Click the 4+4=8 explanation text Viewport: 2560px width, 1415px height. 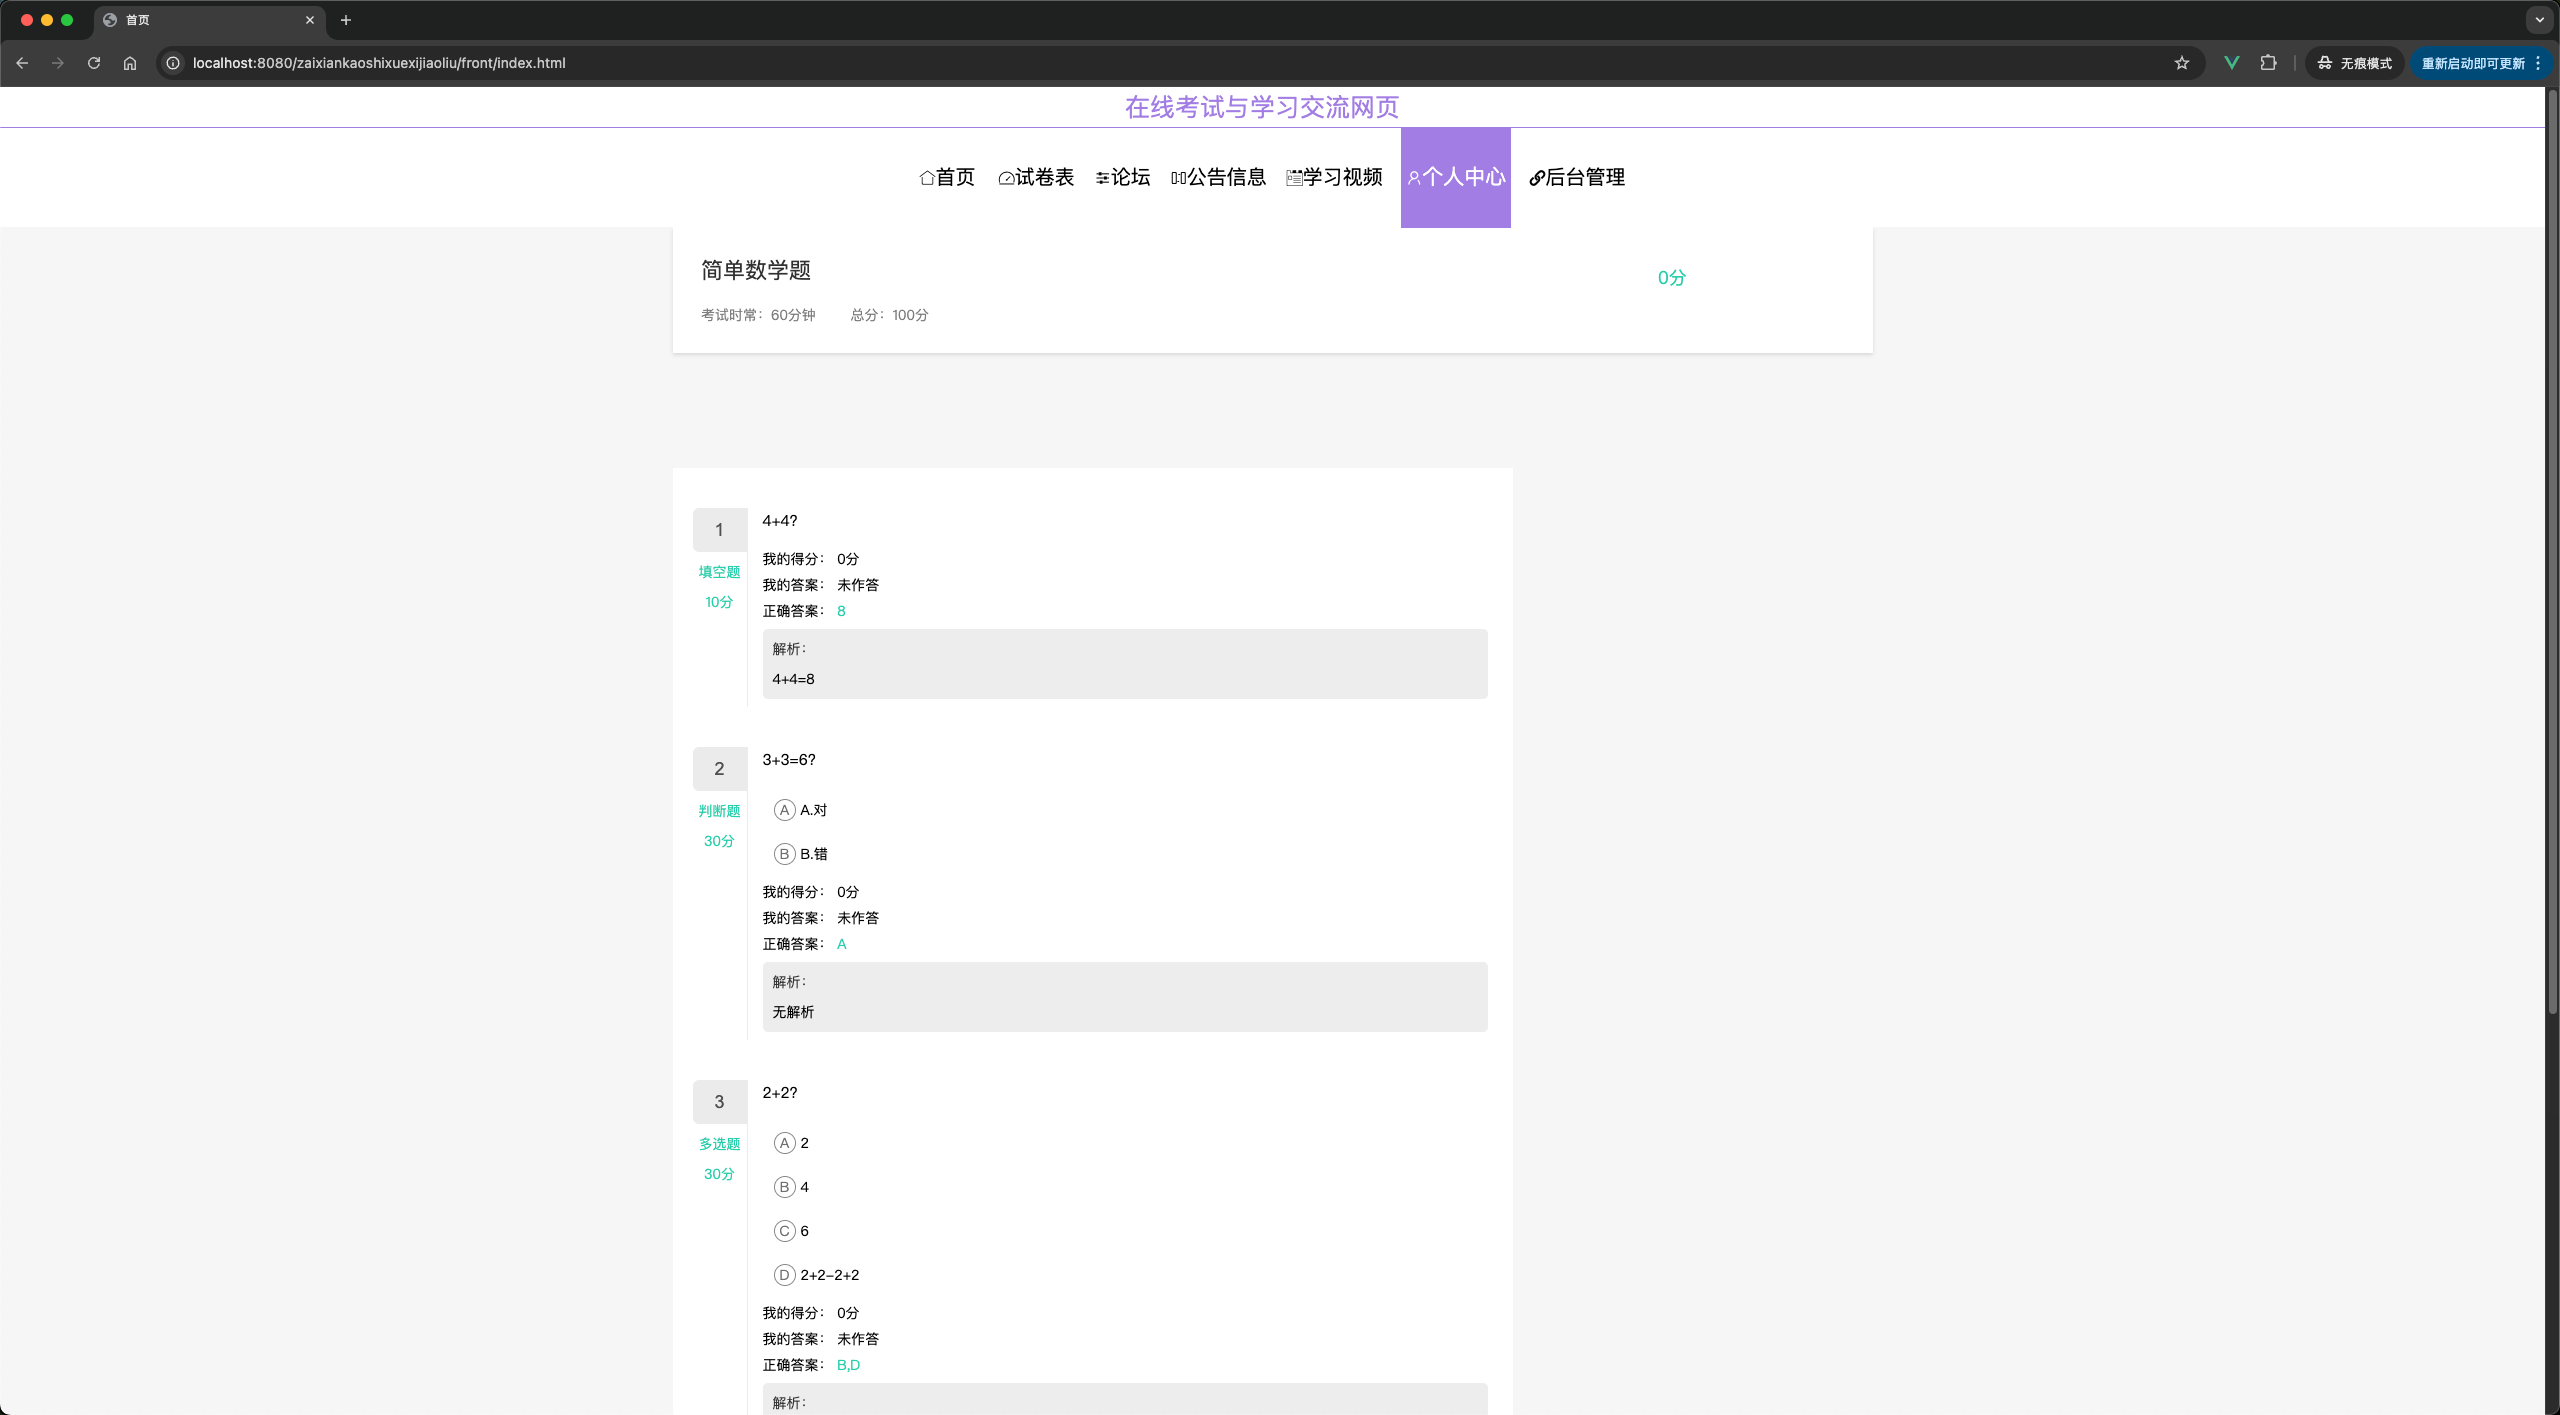(793, 679)
